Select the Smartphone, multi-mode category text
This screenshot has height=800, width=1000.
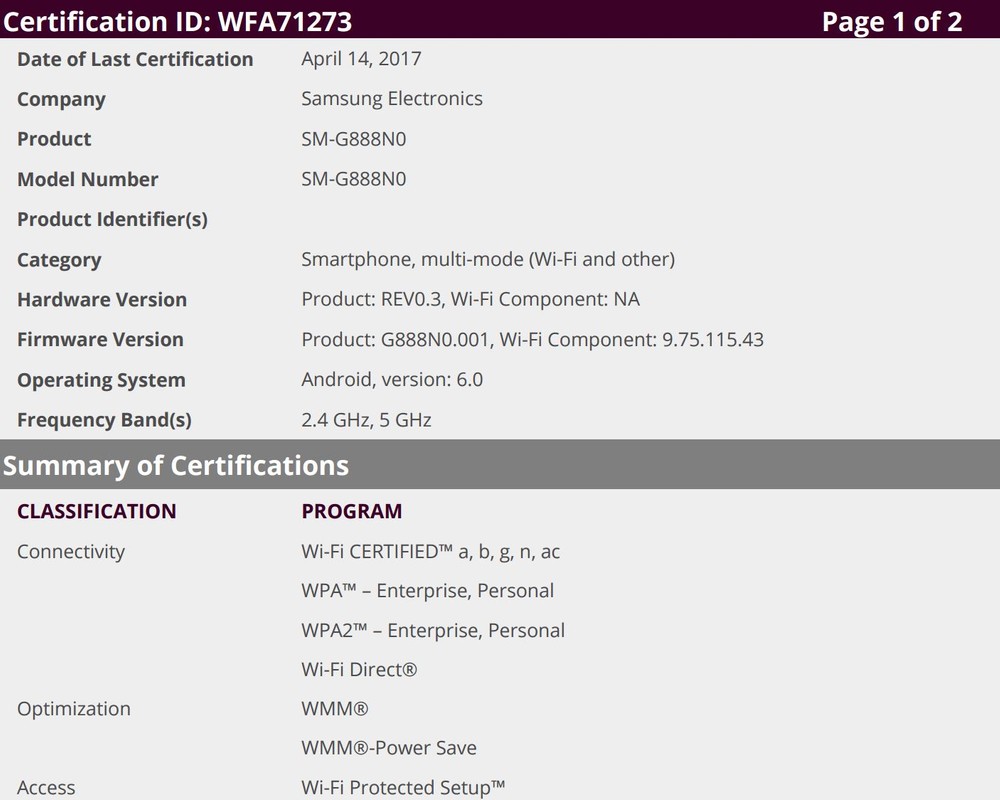coord(488,260)
